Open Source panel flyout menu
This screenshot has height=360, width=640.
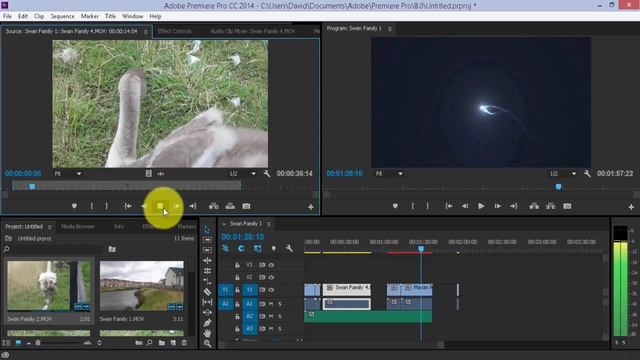pos(146,31)
